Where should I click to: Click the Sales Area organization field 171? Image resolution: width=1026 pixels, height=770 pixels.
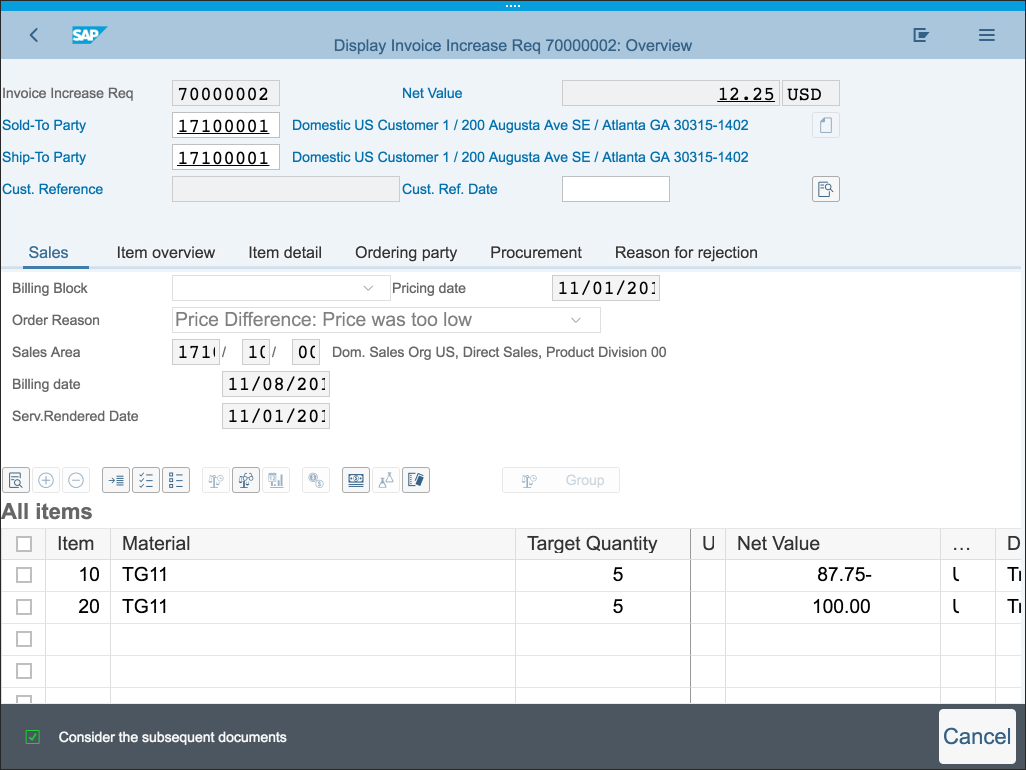point(196,352)
